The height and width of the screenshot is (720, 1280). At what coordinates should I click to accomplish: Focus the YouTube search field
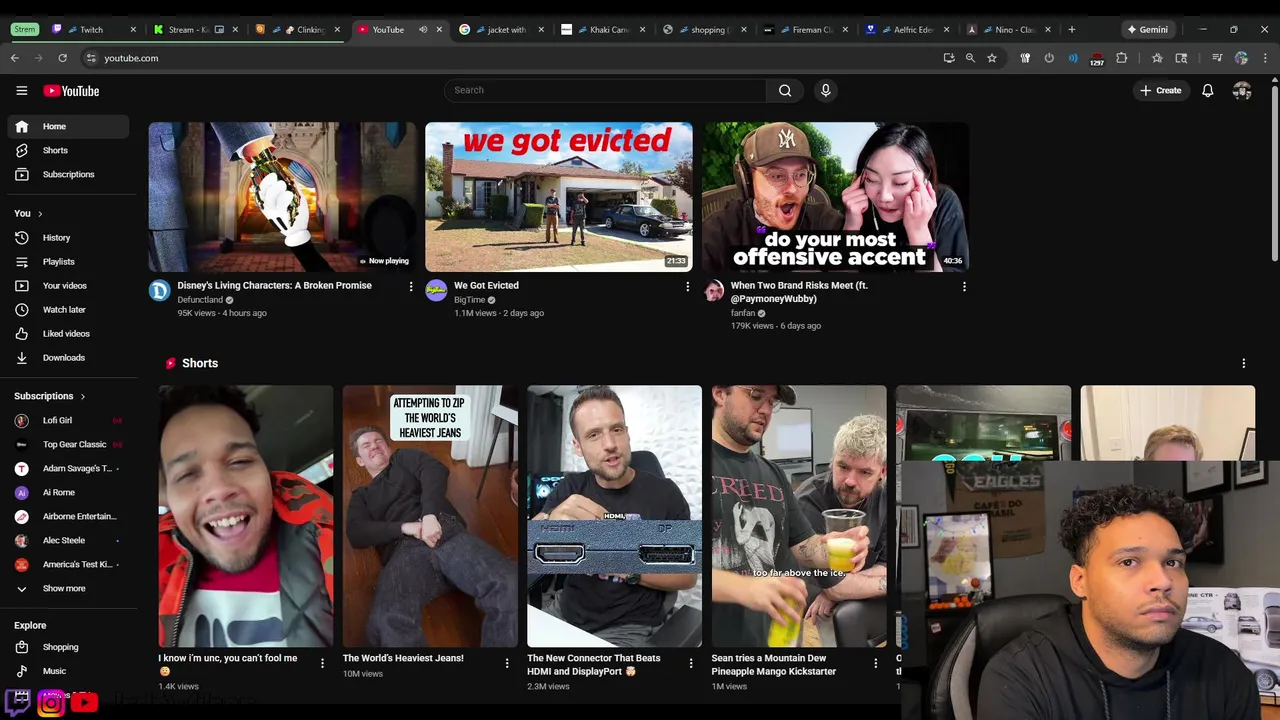coord(605,90)
